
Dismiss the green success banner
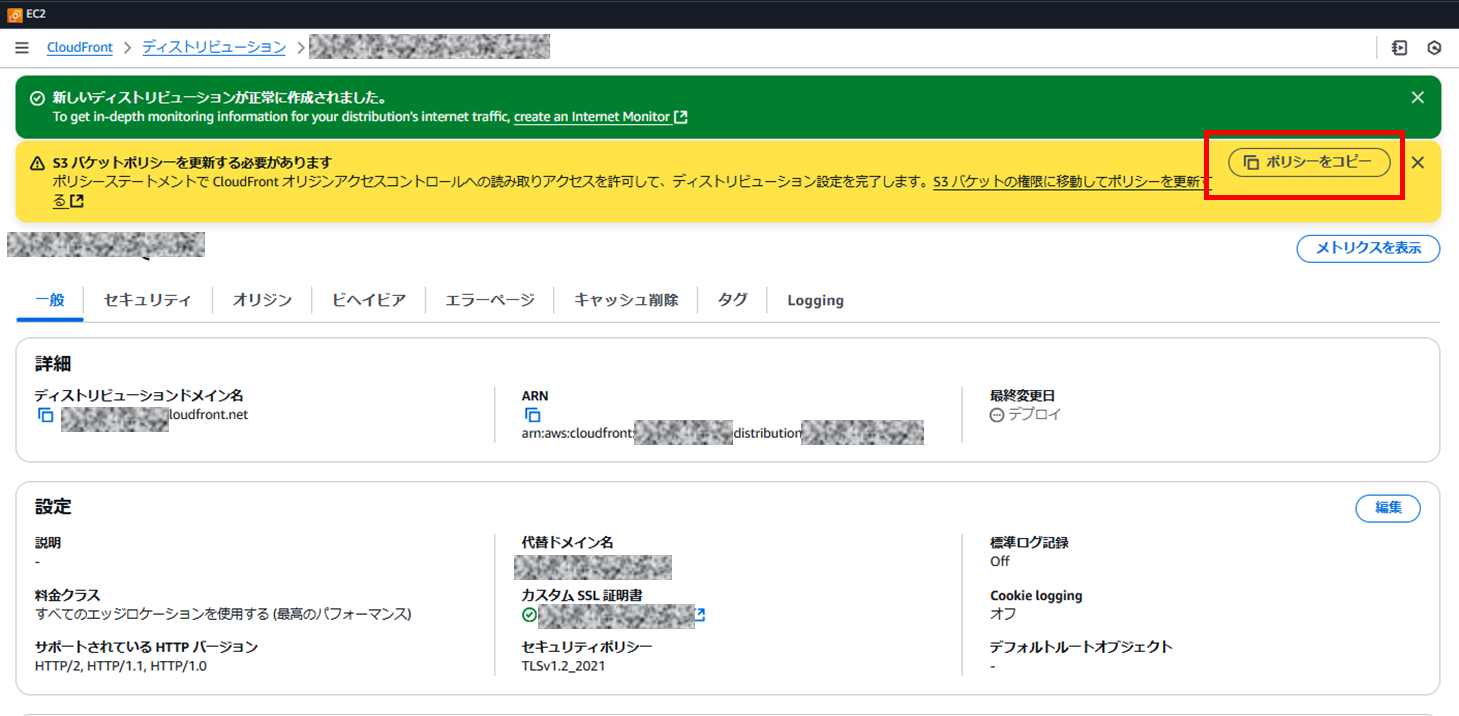click(x=1417, y=97)
